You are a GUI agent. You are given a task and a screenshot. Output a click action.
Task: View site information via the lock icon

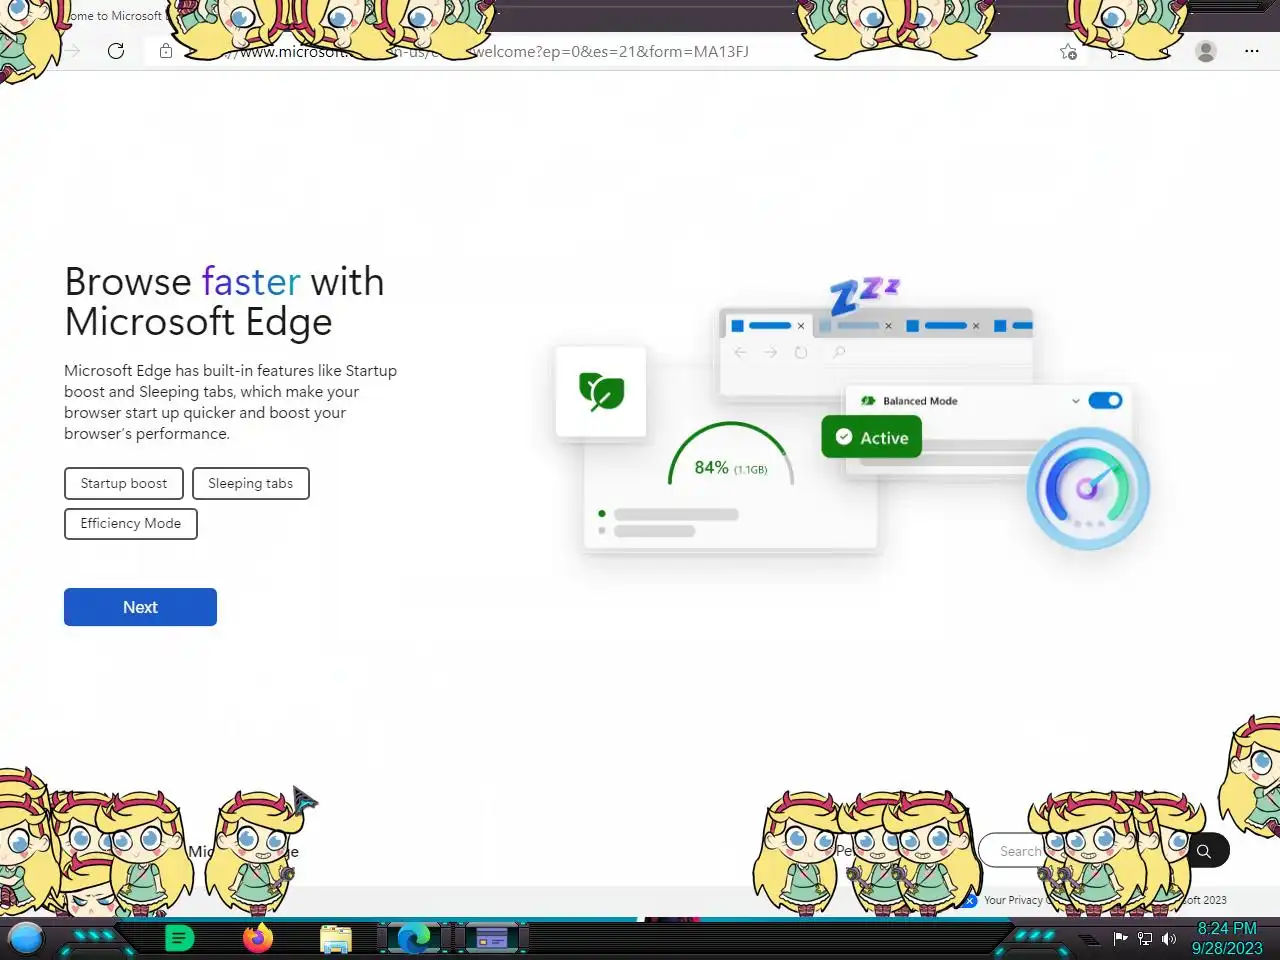tap(166, 51)
